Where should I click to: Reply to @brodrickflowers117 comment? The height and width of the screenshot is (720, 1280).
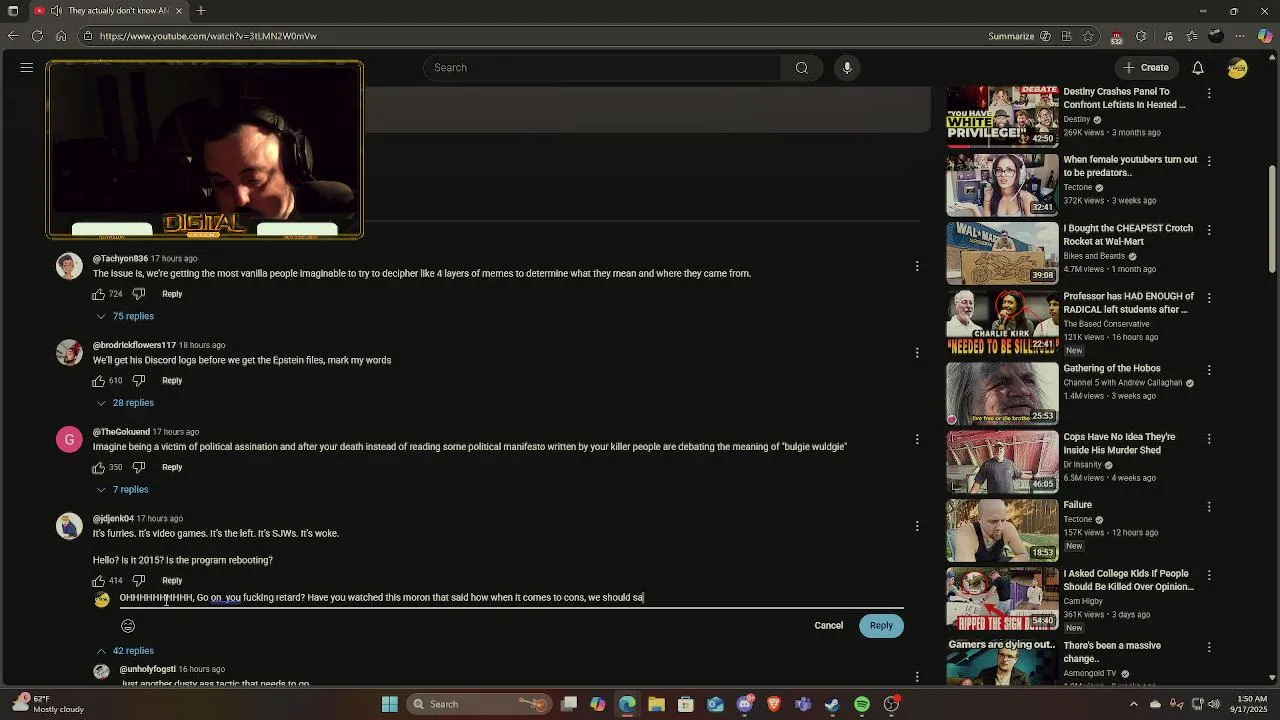172,381
